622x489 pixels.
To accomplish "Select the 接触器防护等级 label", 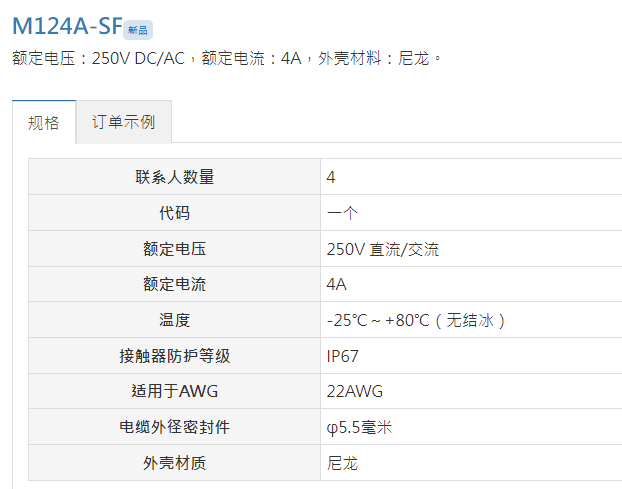I will [175, 355].
